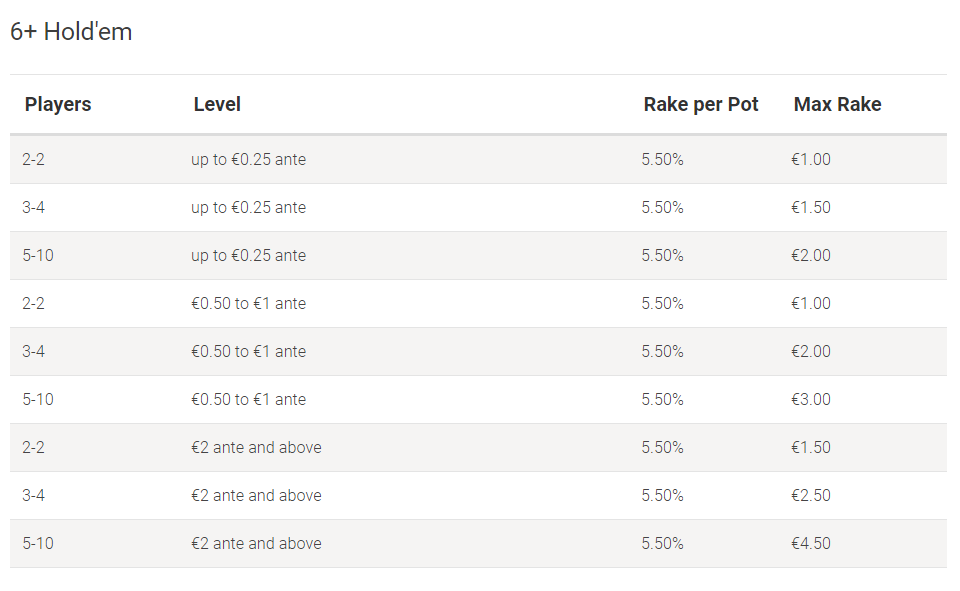This screenshot has height=591, width=960.
Task: Select €2.00 max rake in the 3-4 €0.50 to €1 row
Action: tap(811, 351)
